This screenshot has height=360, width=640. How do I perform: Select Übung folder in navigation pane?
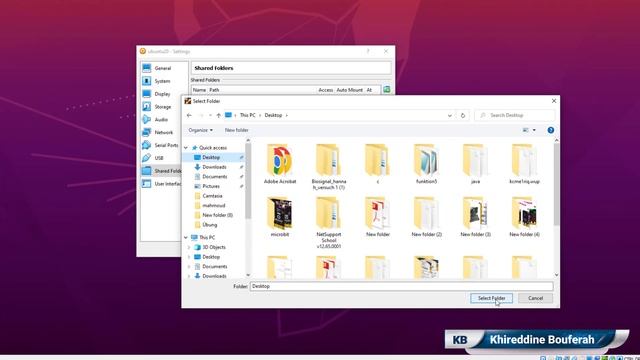pos(210,225)
